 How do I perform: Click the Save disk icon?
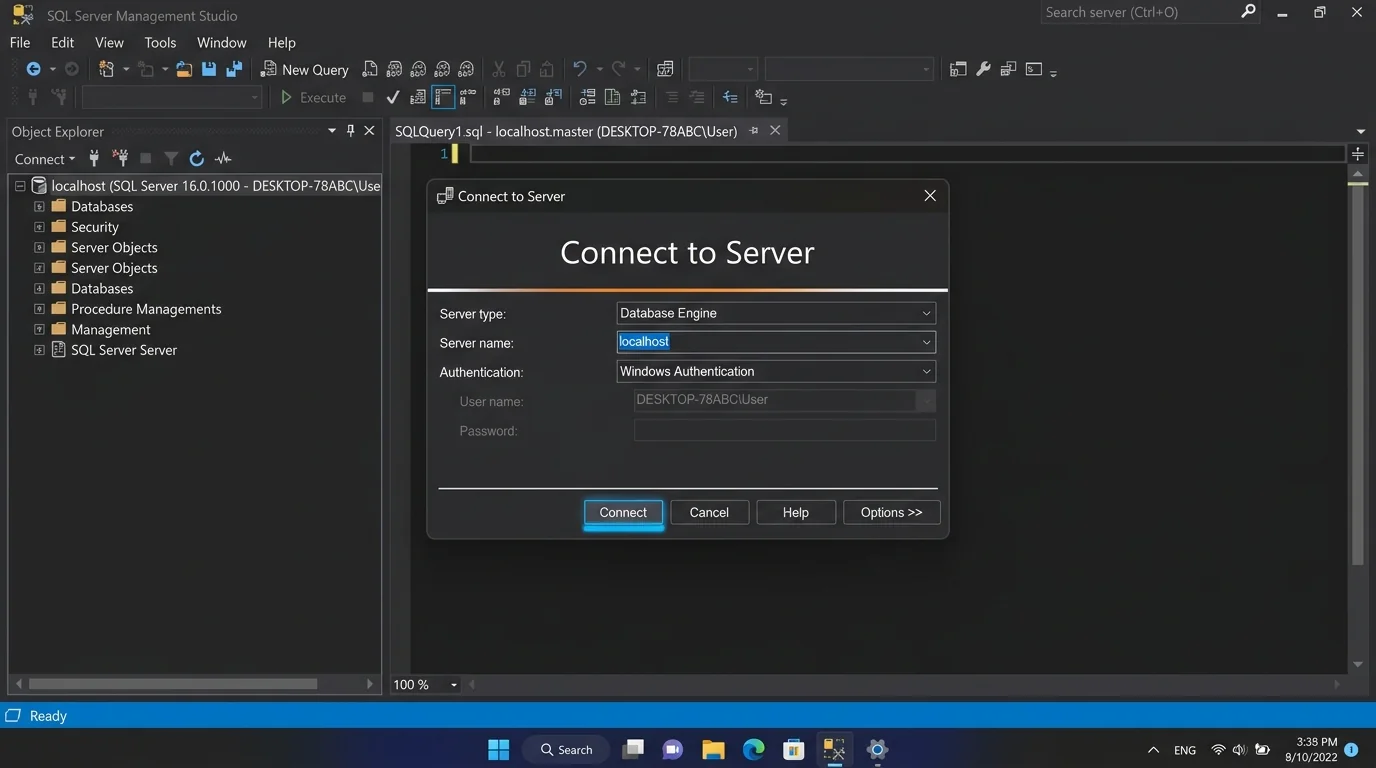click(x=209, y=69)
